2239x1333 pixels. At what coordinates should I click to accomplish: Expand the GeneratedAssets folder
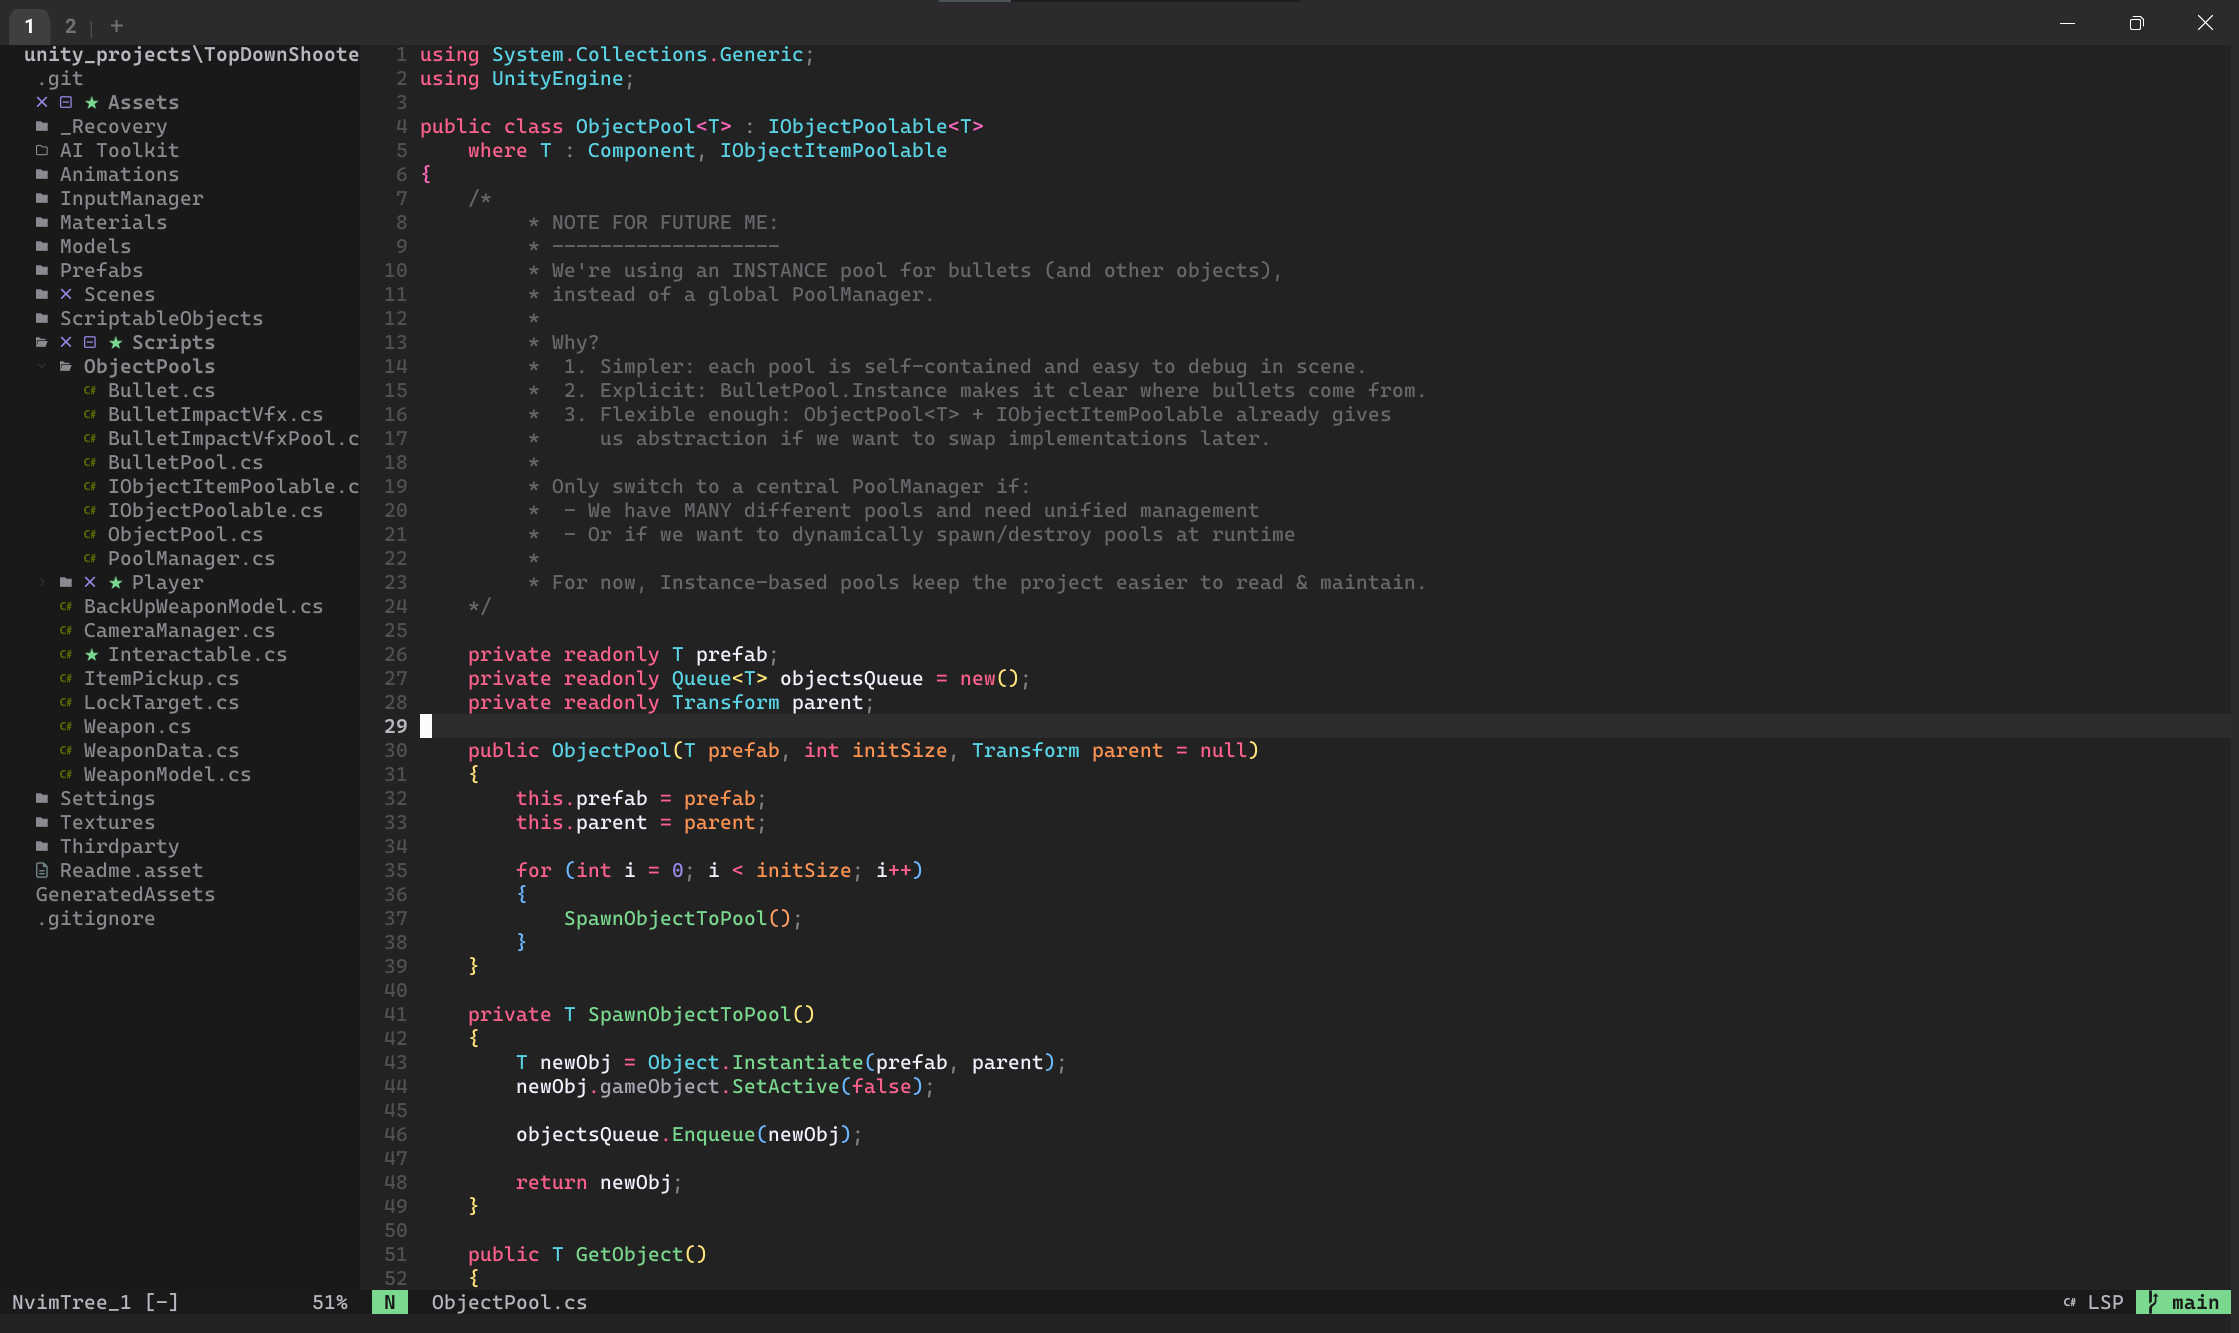click(125, 895)
